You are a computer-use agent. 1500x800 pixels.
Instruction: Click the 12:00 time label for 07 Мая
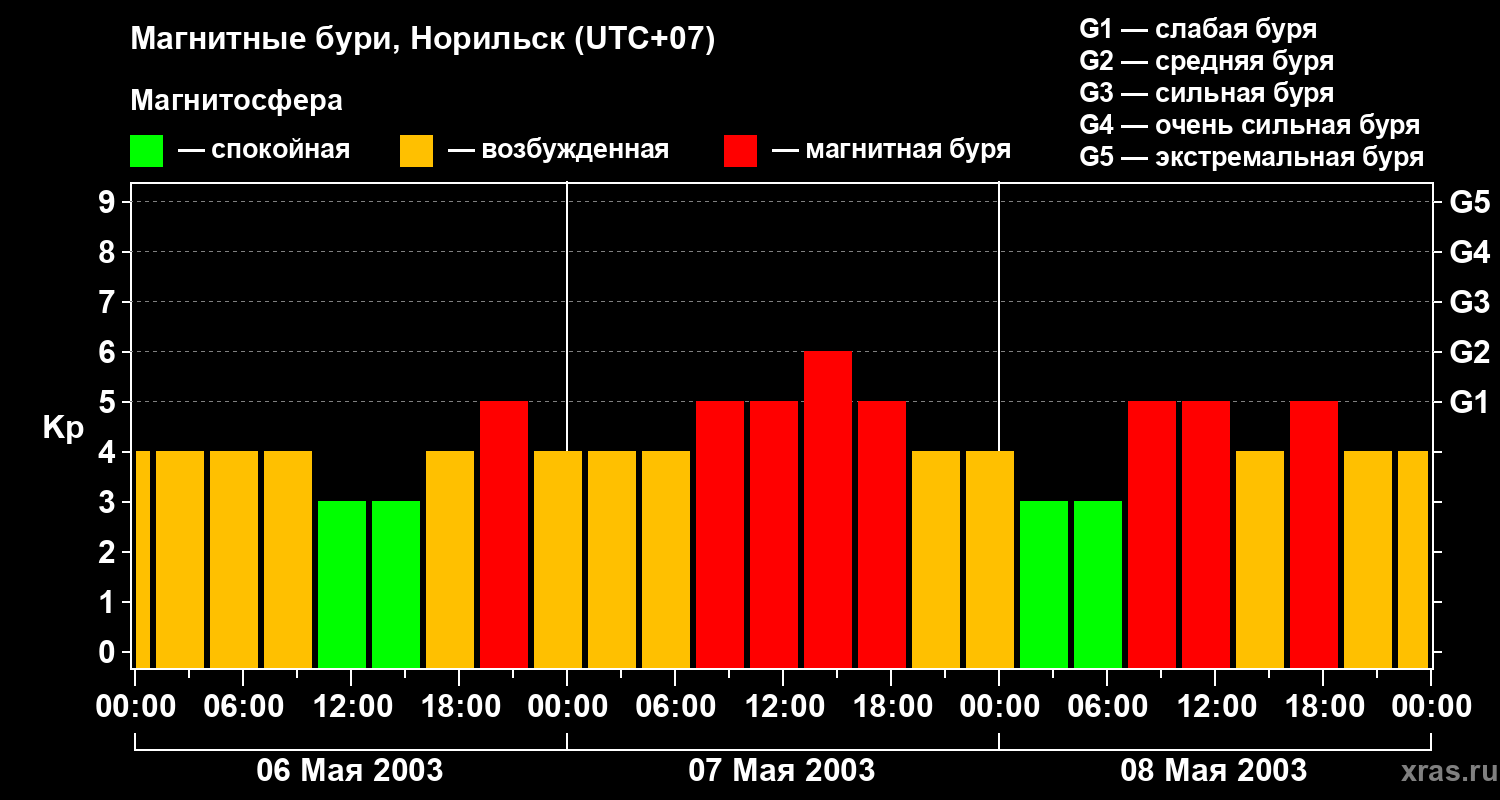click(784, 707)
